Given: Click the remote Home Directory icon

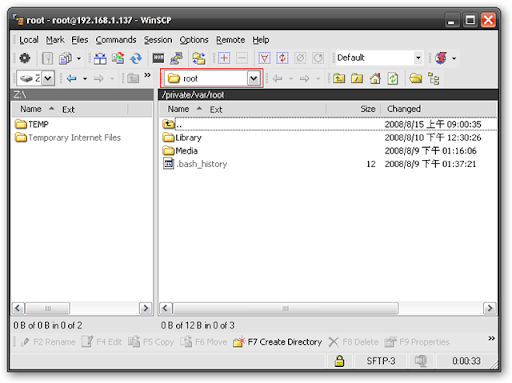Looking at the screenshot, I should click(375, 79).
